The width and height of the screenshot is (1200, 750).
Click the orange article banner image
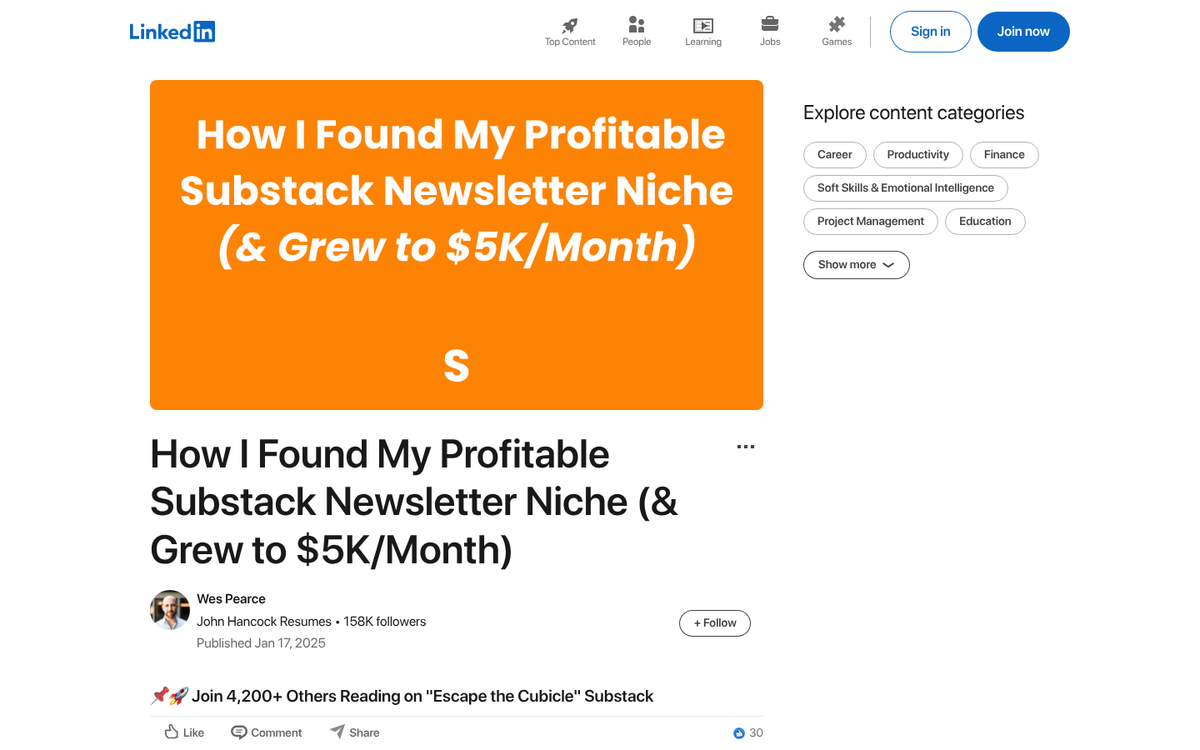[x=456, y=245]
